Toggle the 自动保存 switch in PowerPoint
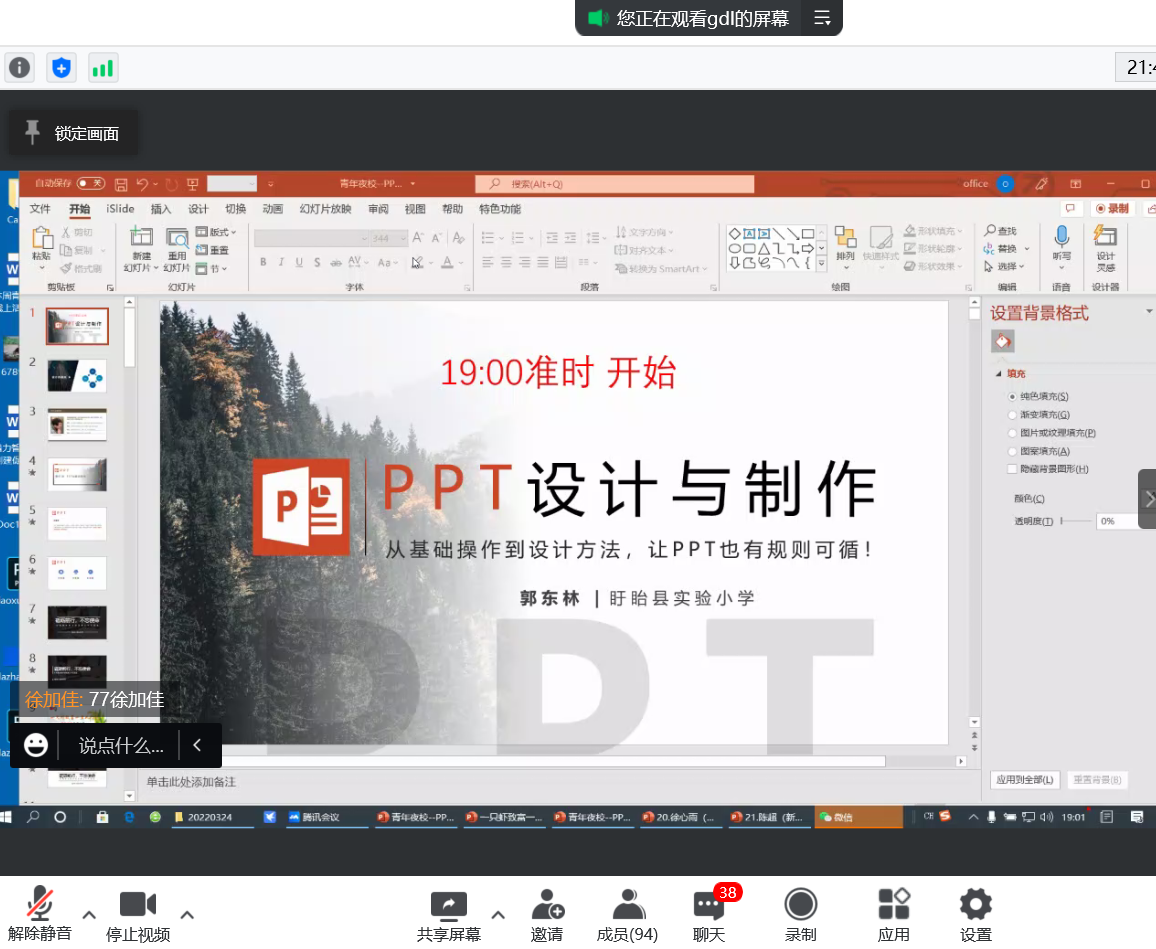The height and width of the screenshot is (949, 1156). click(91, 183)
